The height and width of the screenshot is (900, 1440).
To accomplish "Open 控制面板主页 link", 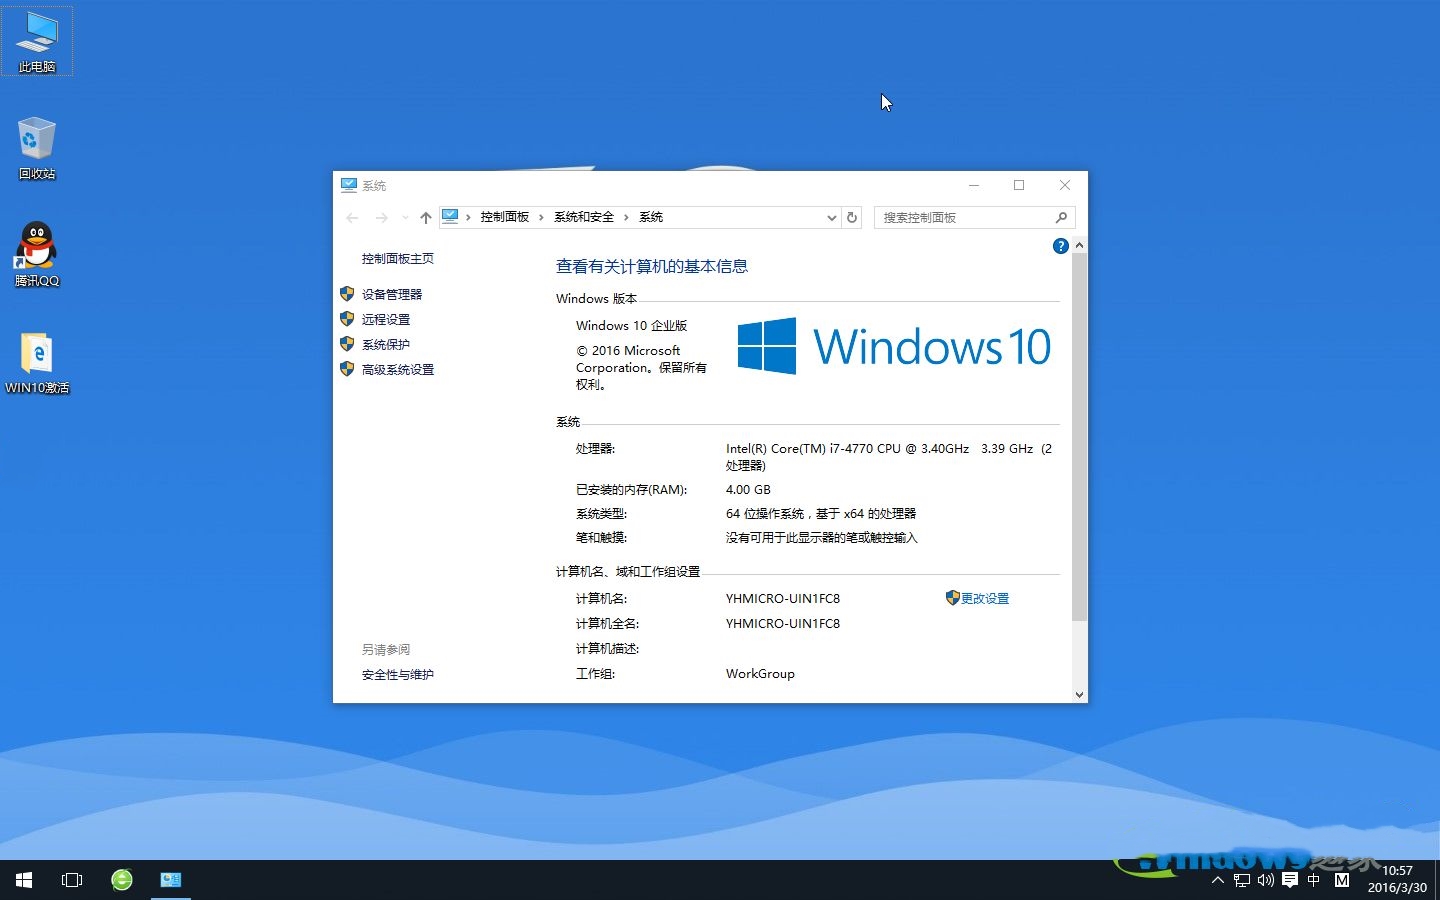I will point(398,258).
